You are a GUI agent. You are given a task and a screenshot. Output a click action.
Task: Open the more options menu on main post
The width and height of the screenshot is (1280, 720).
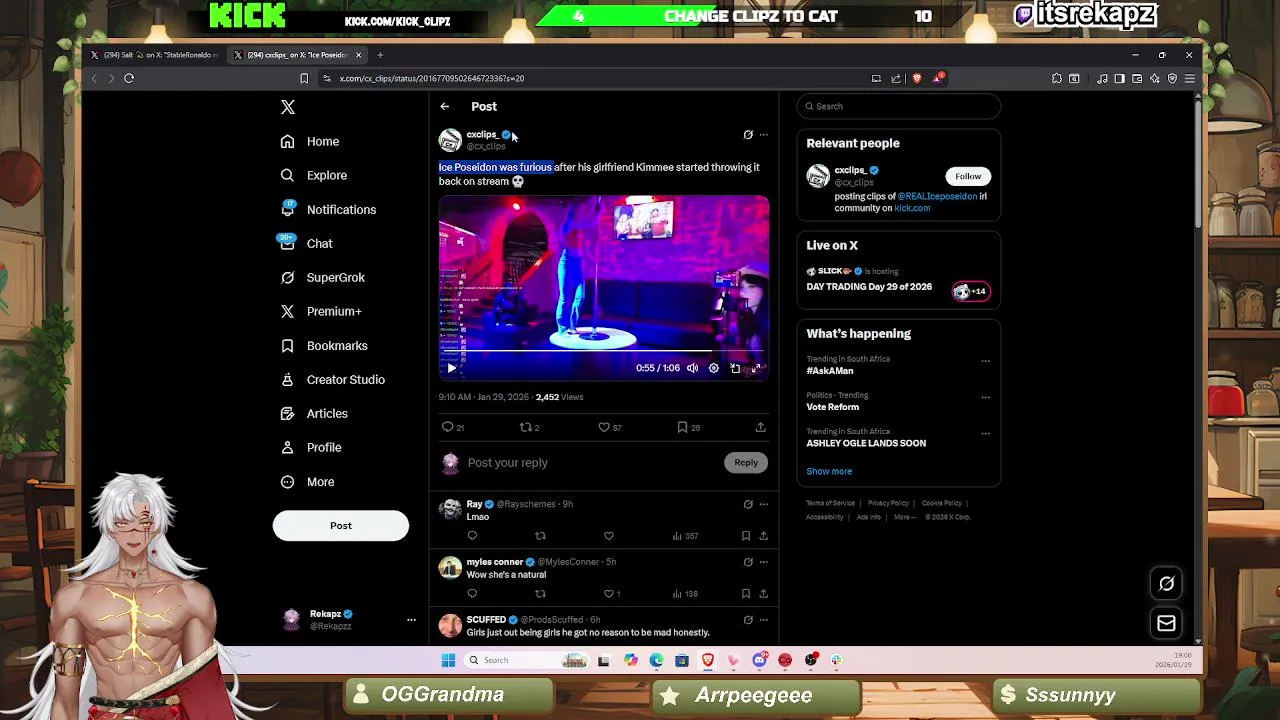tap(764, 135)
